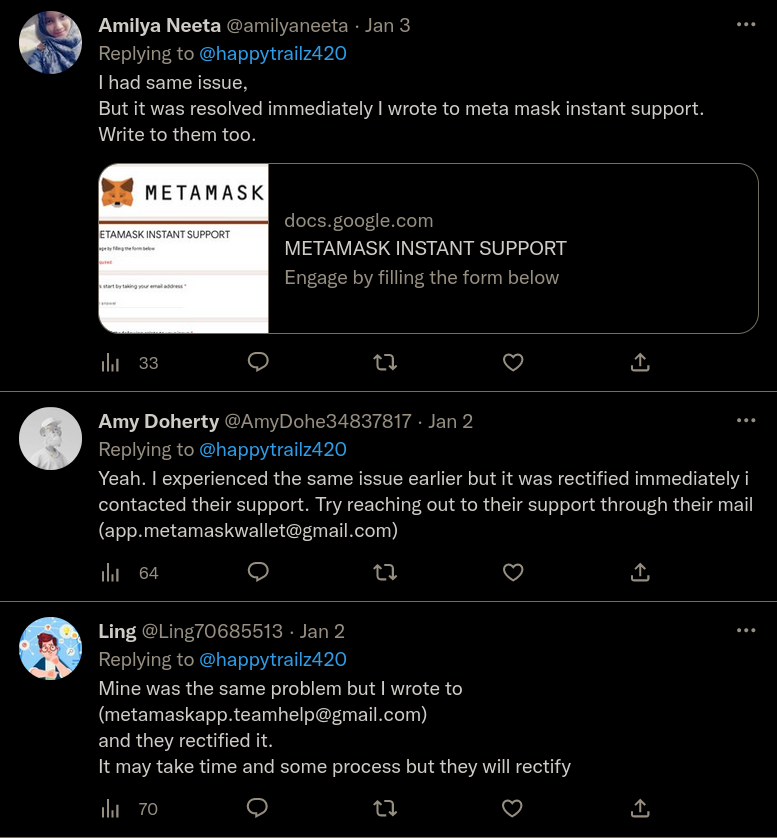The image size is (777, 838).
Task: Share Amy Doherty's tweet
Action: coord(641,572)
